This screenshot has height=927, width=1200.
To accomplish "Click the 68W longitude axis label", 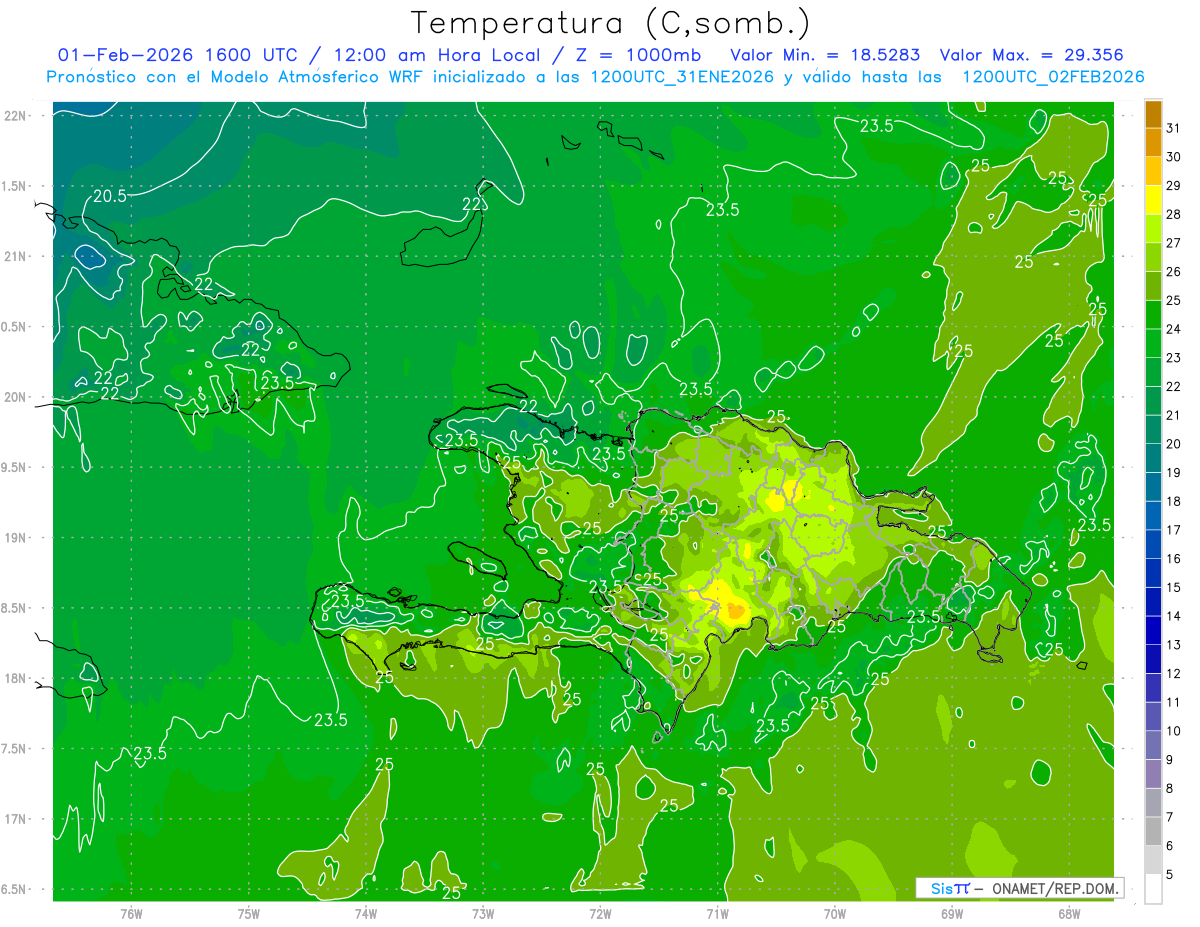I will (1069, 913).
